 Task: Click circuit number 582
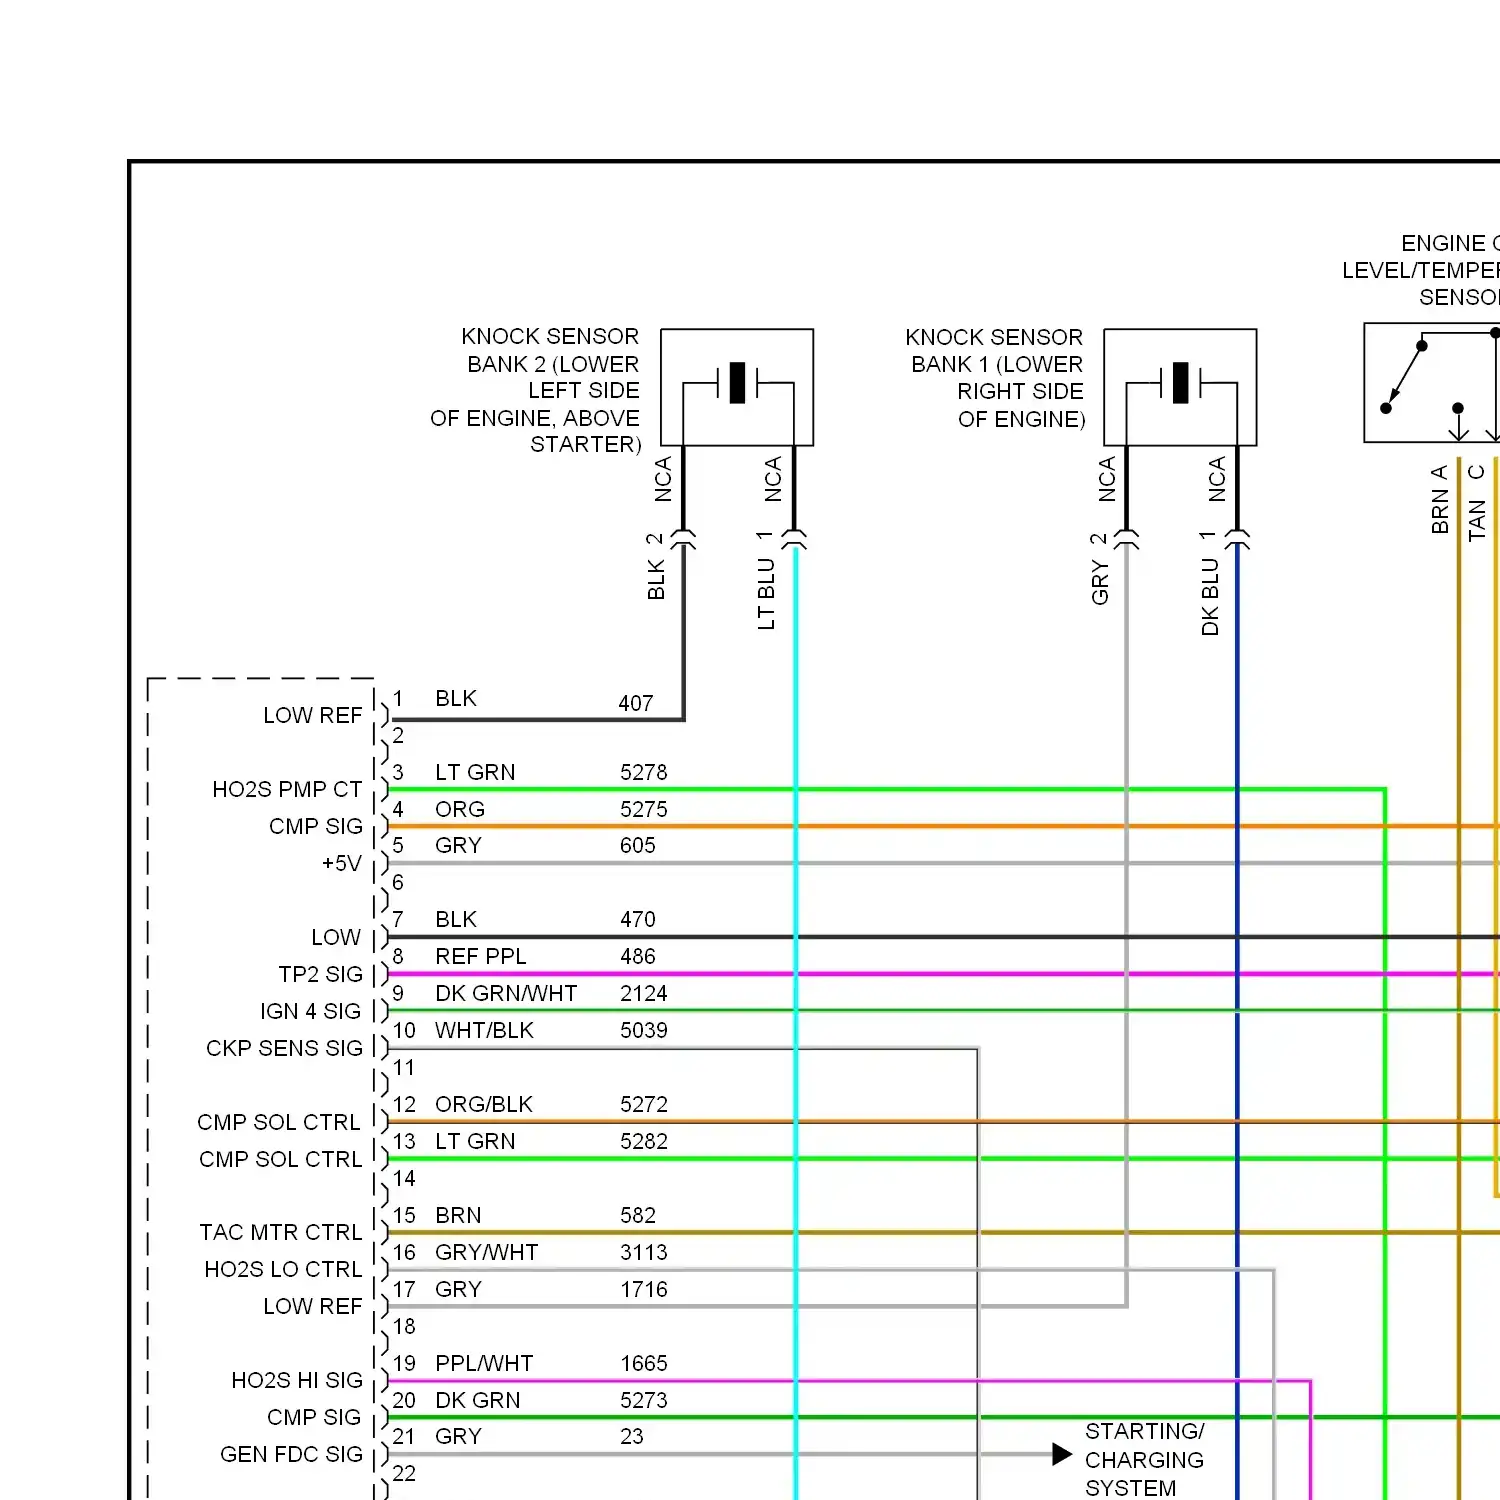tap(637, 1216)
